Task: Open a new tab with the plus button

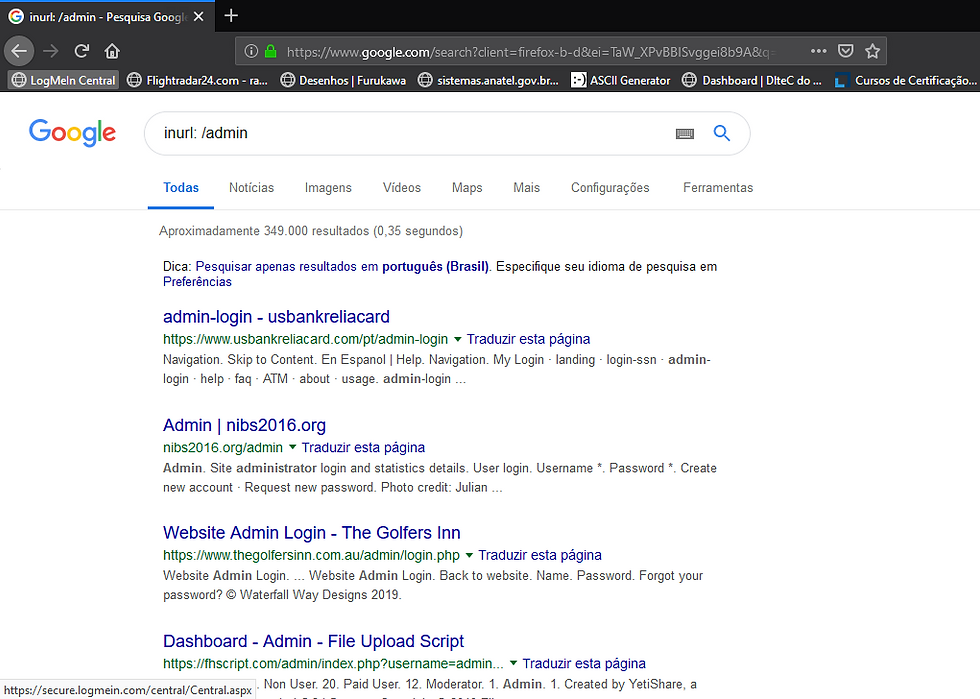Action: point(231,16)
